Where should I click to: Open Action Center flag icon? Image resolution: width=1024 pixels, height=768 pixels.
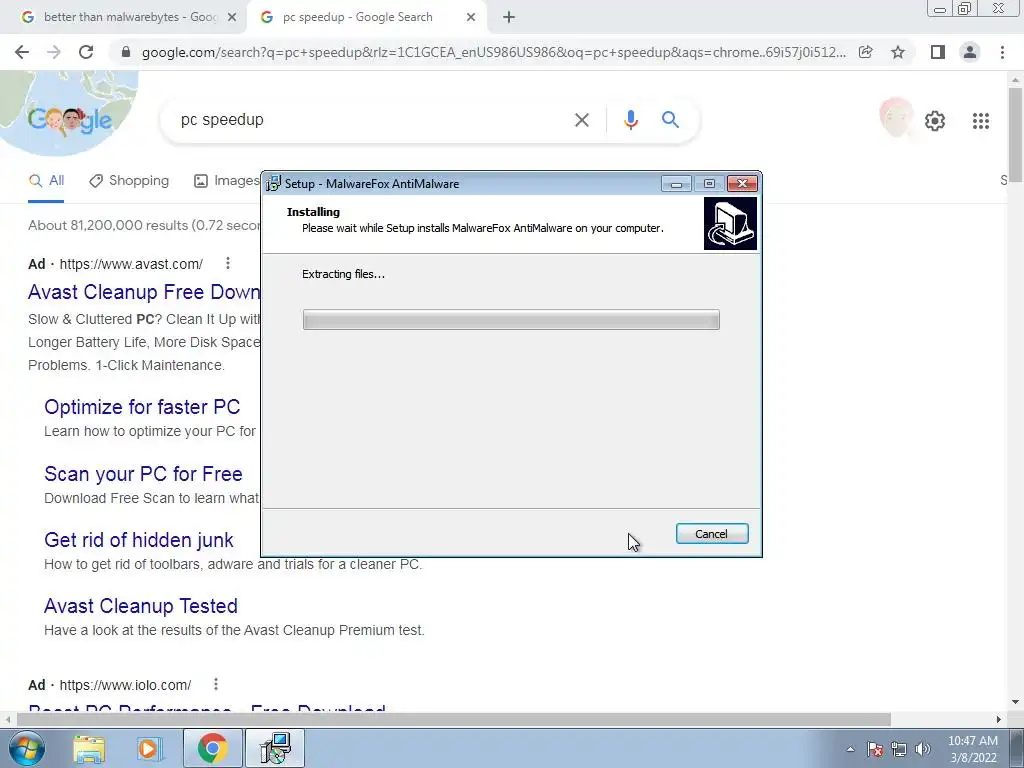coord(875,749)
